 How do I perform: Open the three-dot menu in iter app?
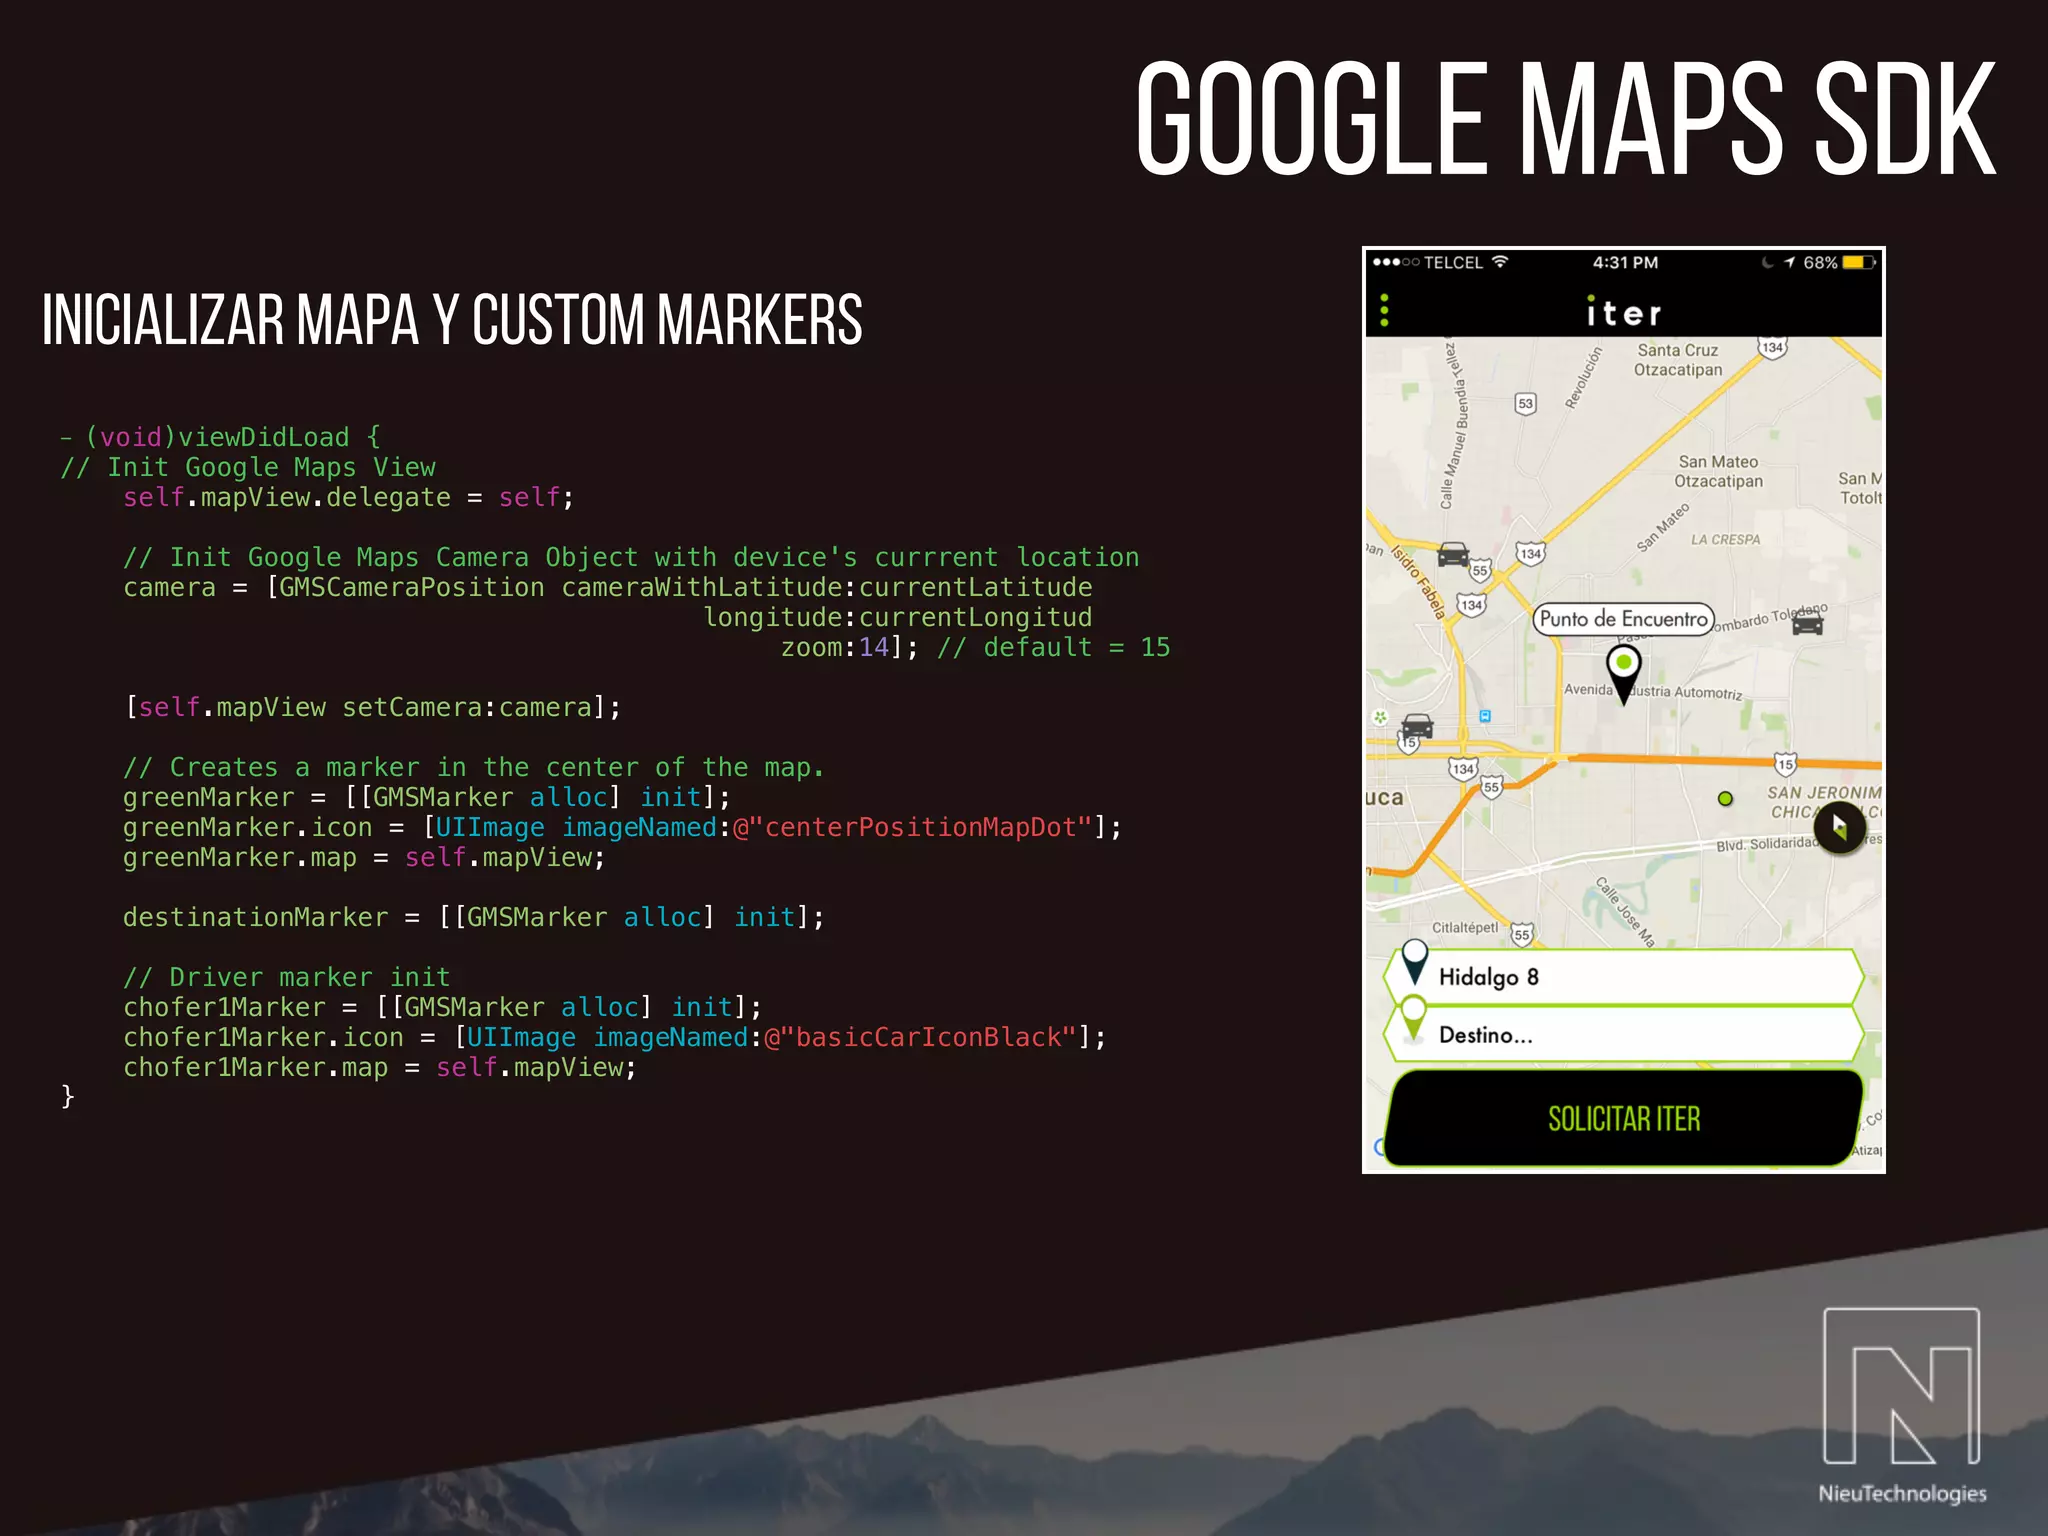tap(1384, 310)
